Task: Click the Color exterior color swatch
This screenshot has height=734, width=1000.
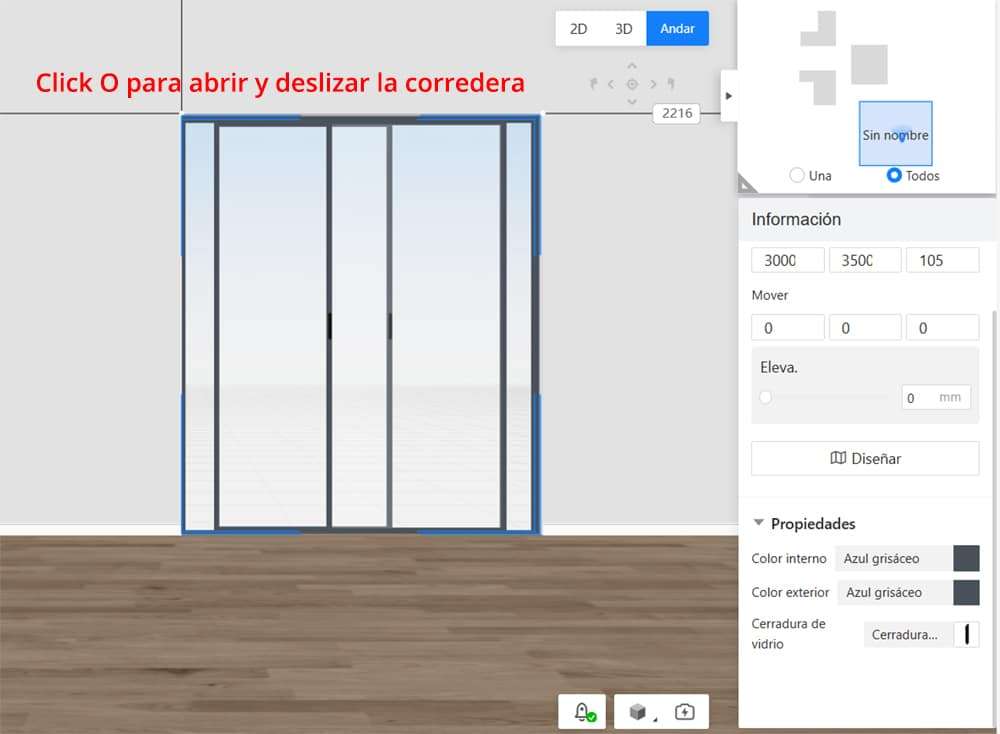Action: 966,592
